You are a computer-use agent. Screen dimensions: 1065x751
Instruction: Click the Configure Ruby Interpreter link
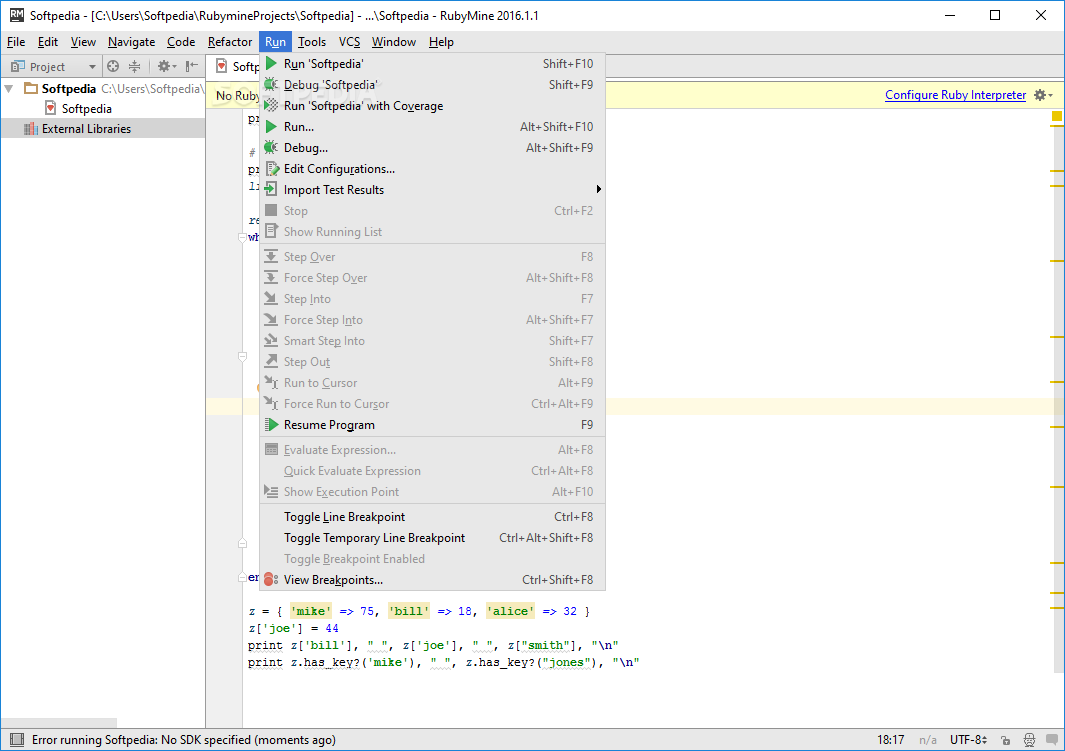pyautogui.click(x=955, y=95)
